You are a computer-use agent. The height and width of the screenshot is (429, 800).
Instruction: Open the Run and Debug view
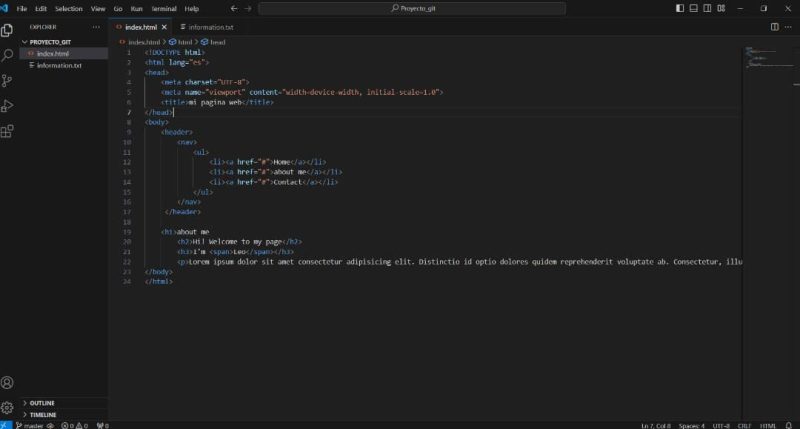[x=7, y=106]
